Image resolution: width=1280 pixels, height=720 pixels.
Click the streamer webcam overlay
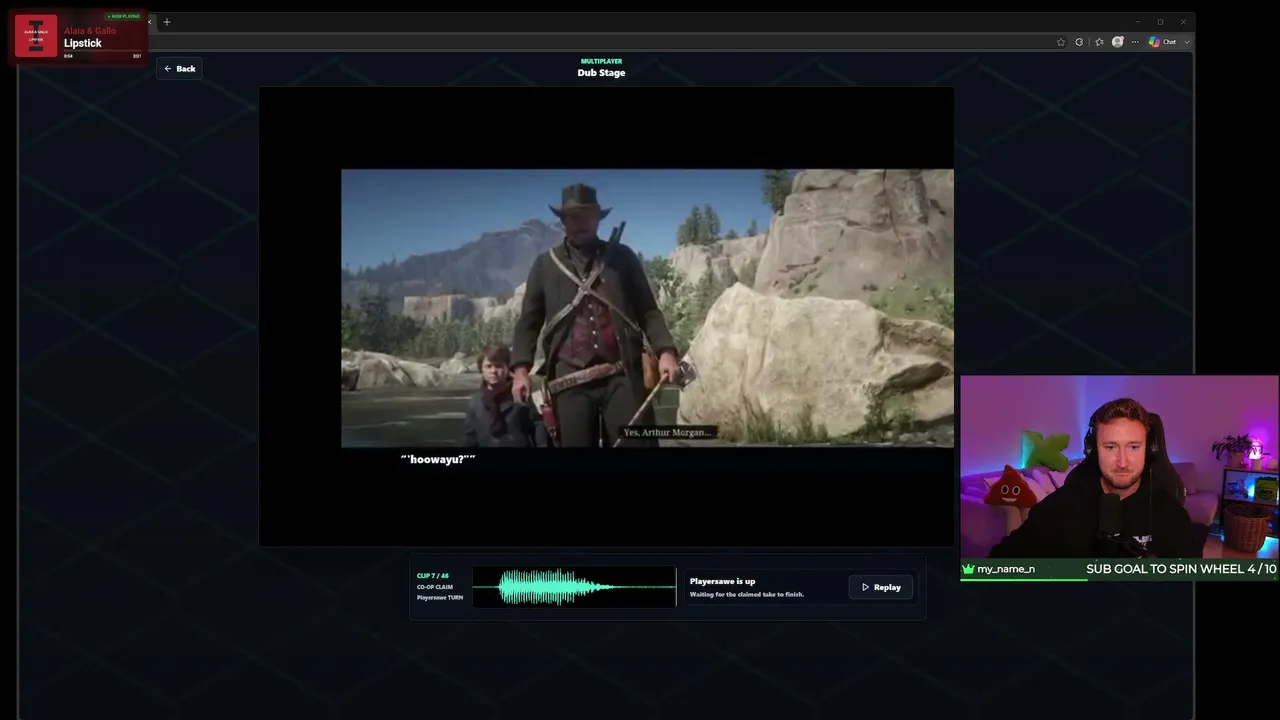coord(1119,467)
